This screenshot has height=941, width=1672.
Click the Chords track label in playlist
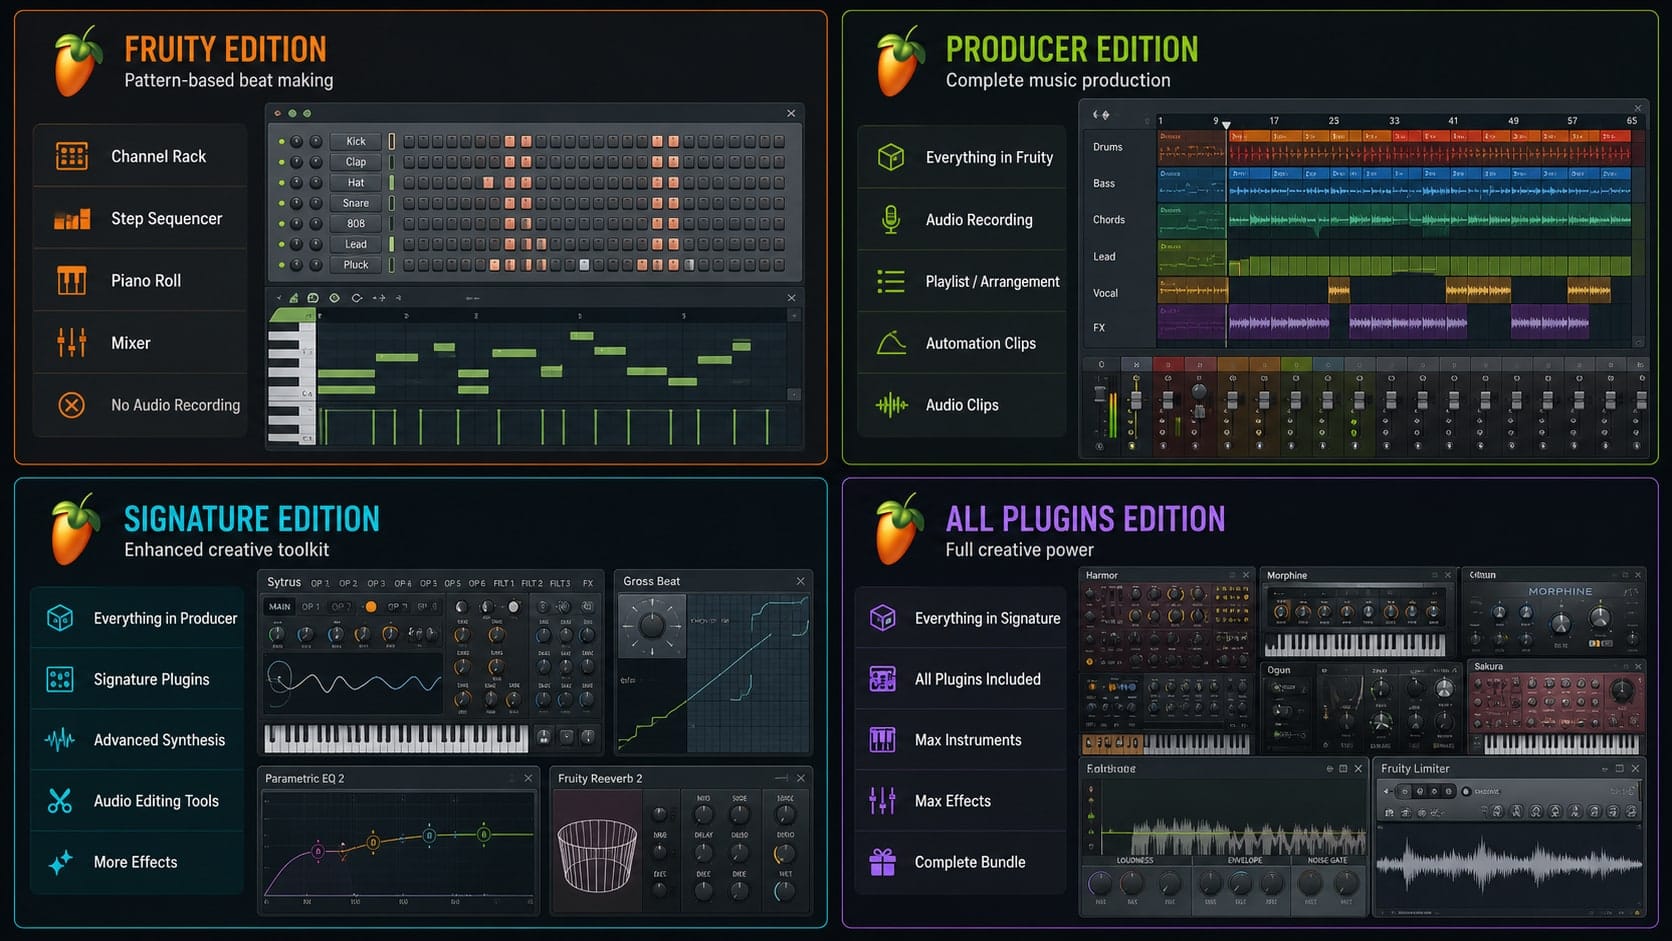[1109, 220]
